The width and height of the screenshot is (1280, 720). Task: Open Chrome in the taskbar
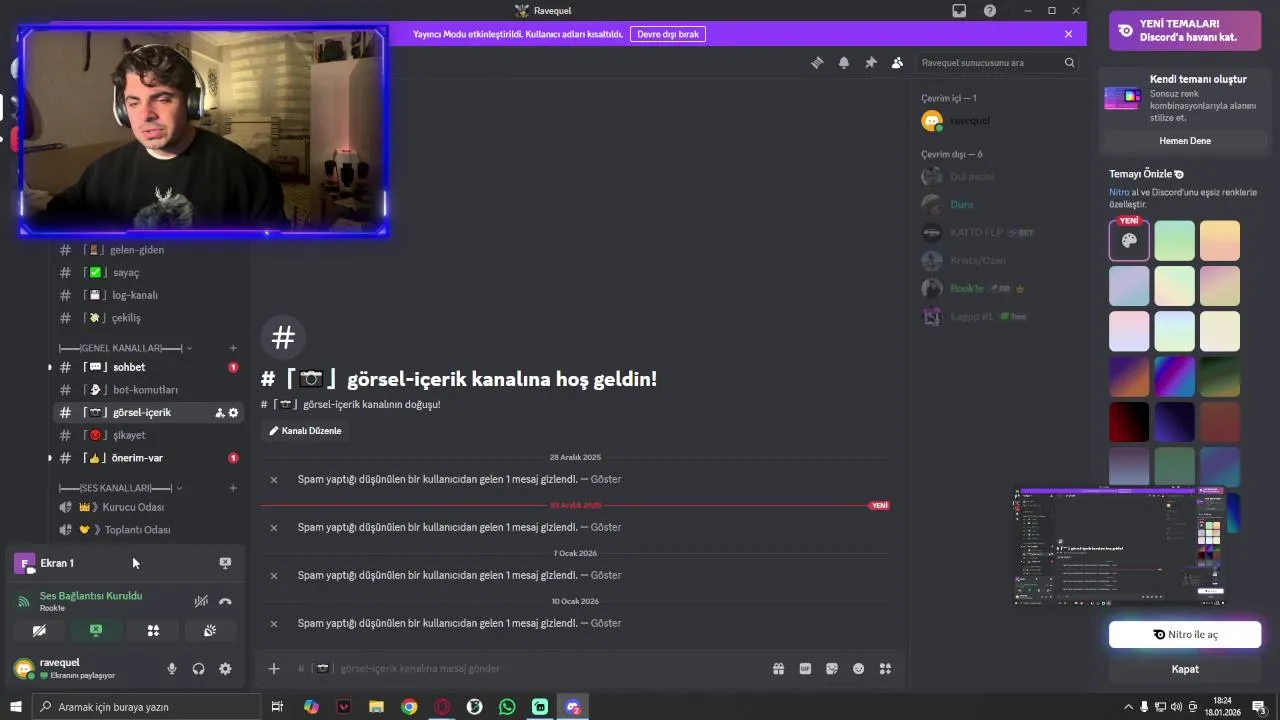tap(409, 707)
